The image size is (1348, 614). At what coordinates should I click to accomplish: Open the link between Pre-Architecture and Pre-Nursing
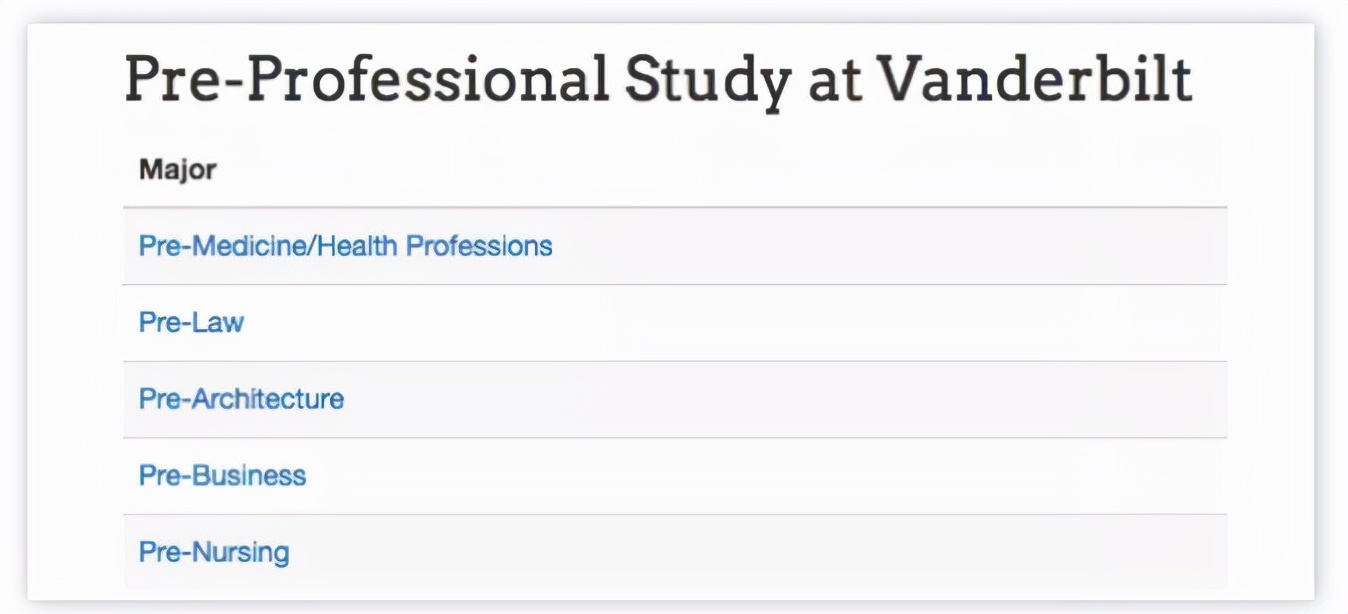(222, 475)
